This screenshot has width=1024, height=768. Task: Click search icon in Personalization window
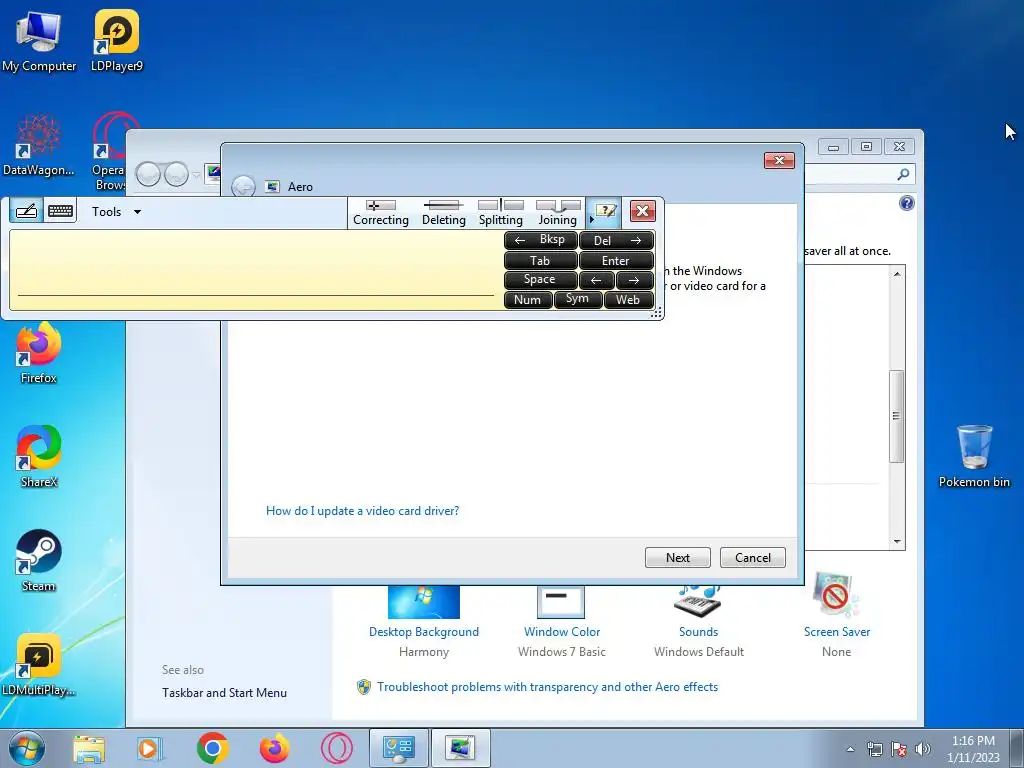tap(903, 174)
